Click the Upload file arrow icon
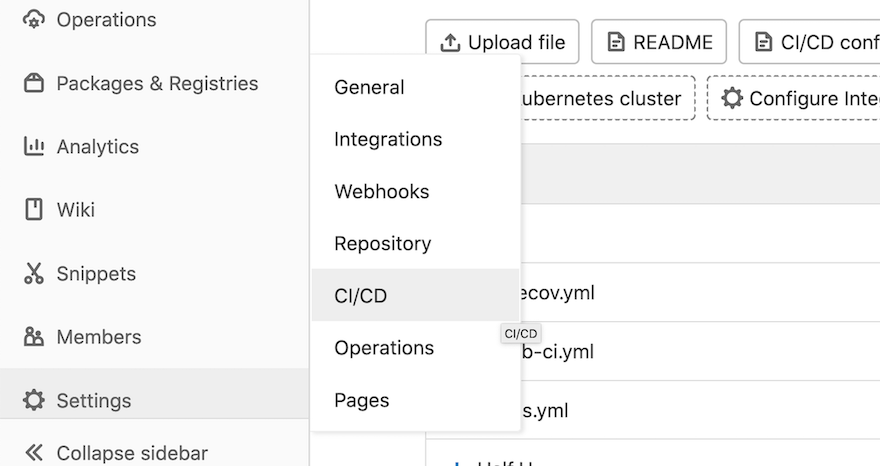This screenshot has height=466, width=880. 450,42
